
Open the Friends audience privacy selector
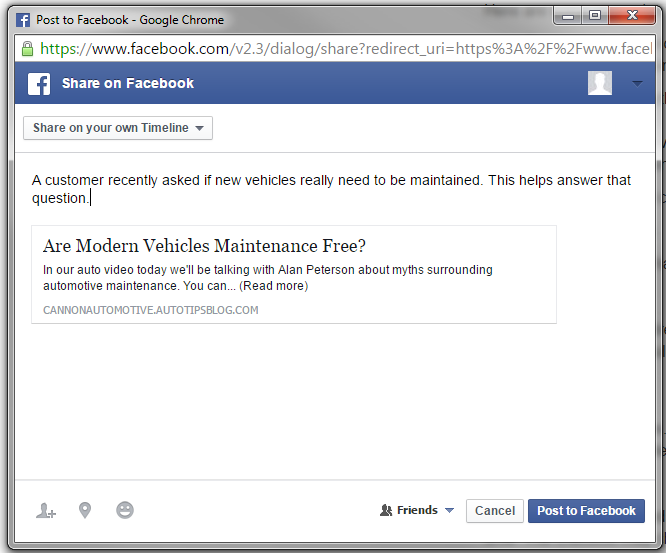pos(417,510)
